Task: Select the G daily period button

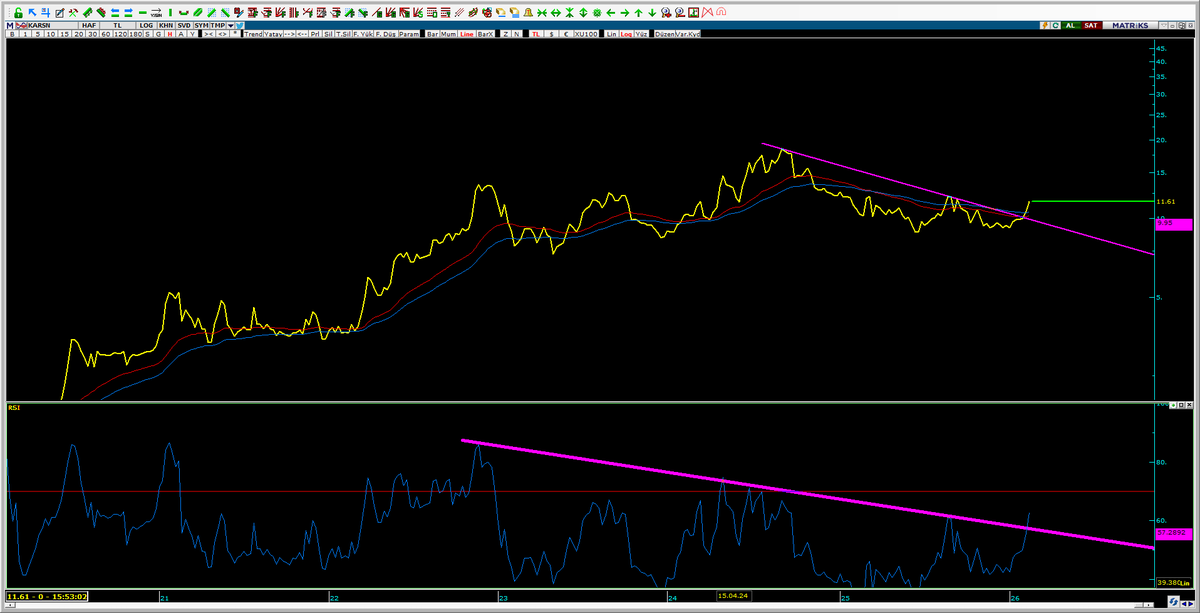Action: pos(158,34)
